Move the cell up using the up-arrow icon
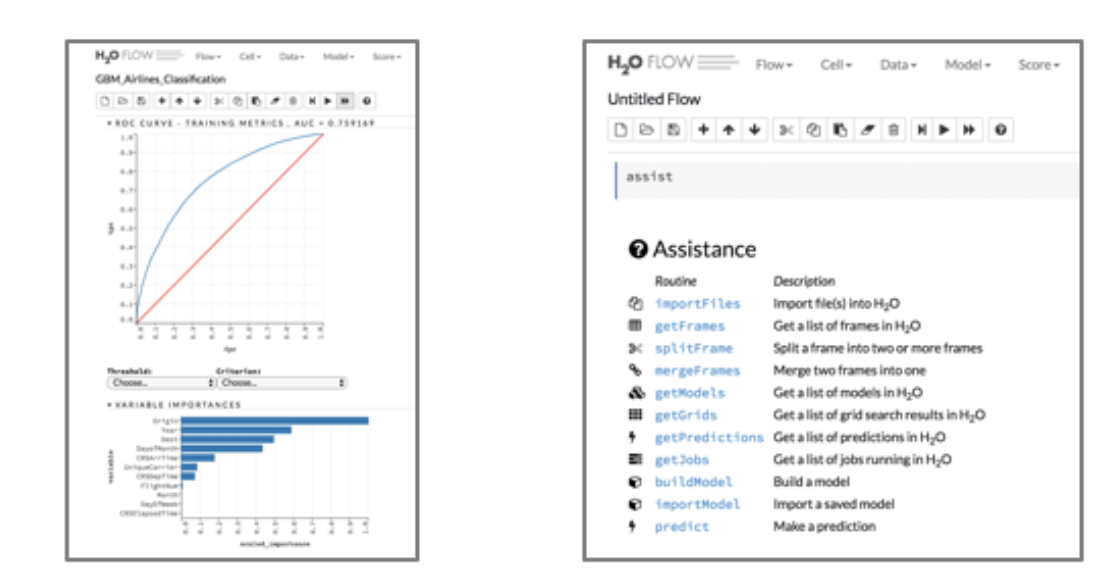Screen dimensions: 1108x588 [729, 125]
